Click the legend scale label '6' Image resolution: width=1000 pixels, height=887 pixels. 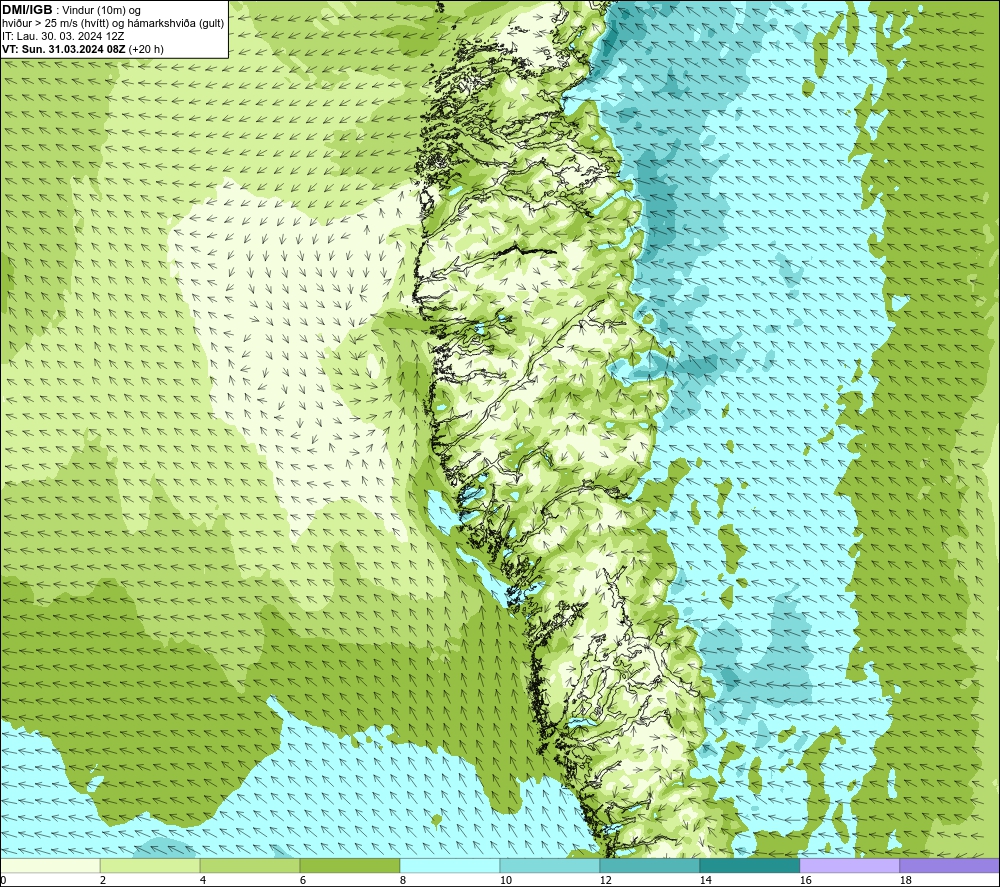pyautogui.click(x=303, y=880)
